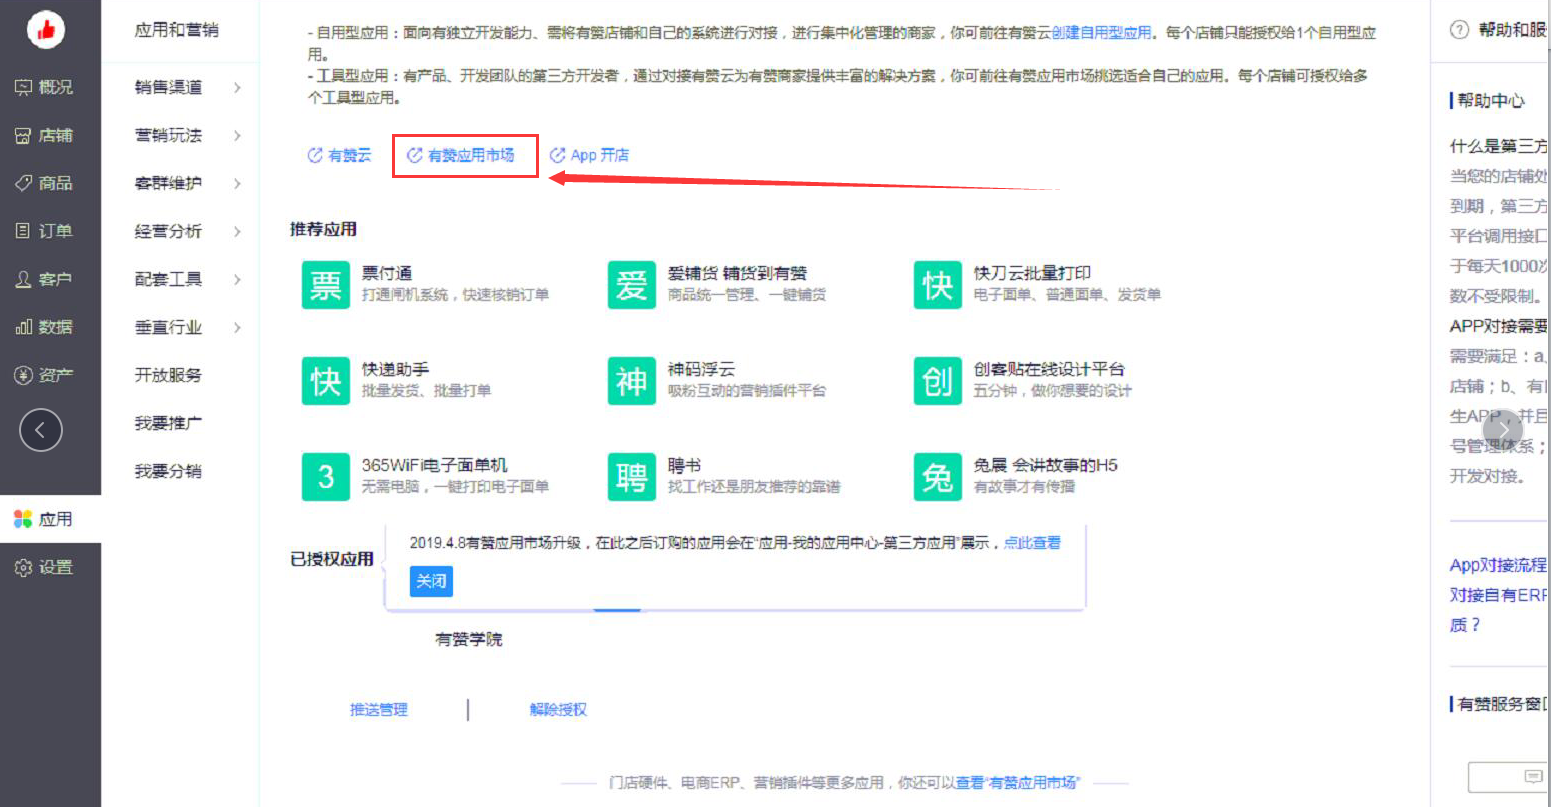Expand 销售渠道 submenu chevron
Viewport: 1551px width, 807px height.
click(x=237, y=88)
